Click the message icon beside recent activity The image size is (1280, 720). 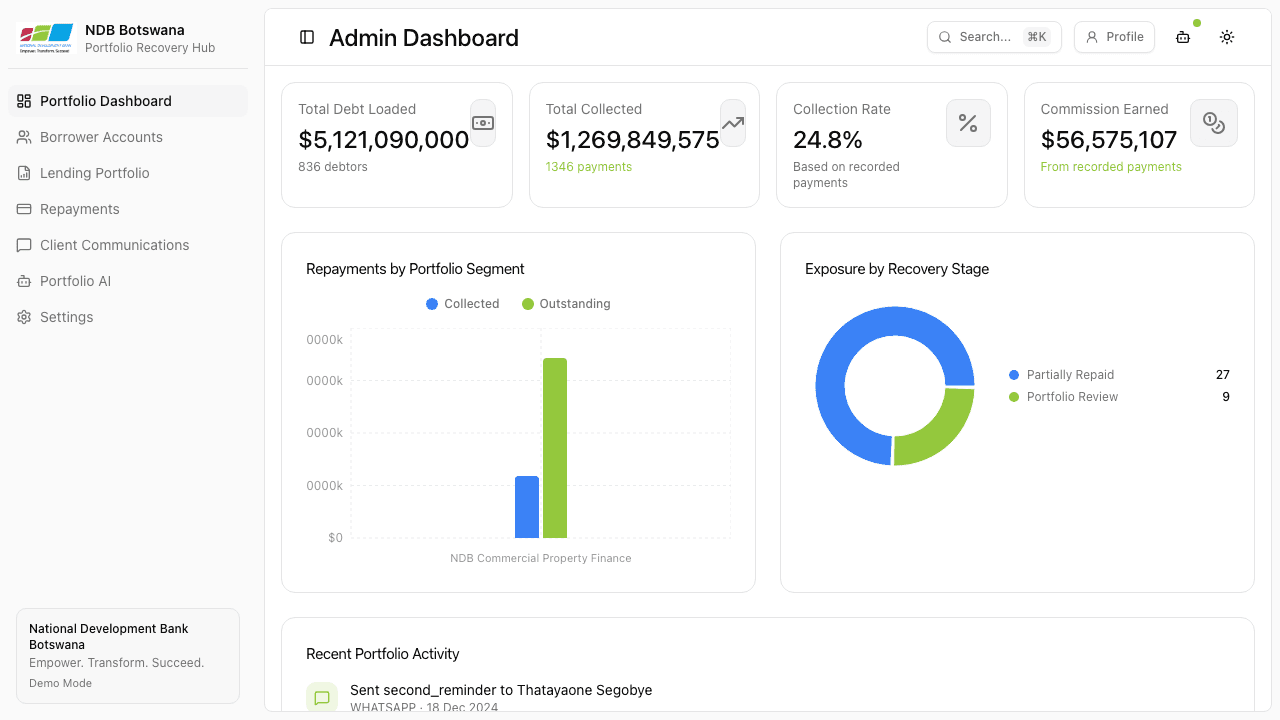pyautogui.click(x=322, y=698)
